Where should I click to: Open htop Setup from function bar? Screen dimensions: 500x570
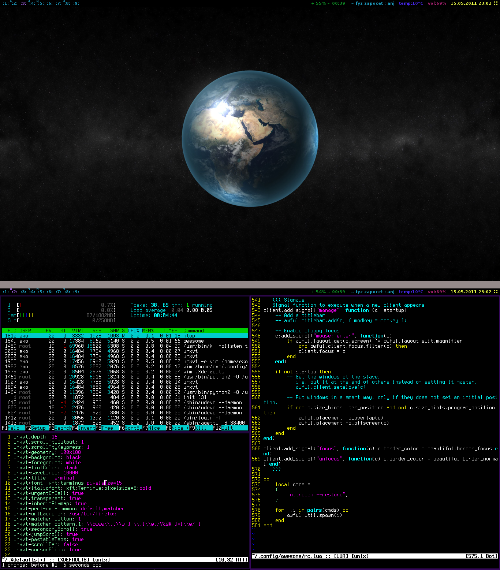[39, 428]
